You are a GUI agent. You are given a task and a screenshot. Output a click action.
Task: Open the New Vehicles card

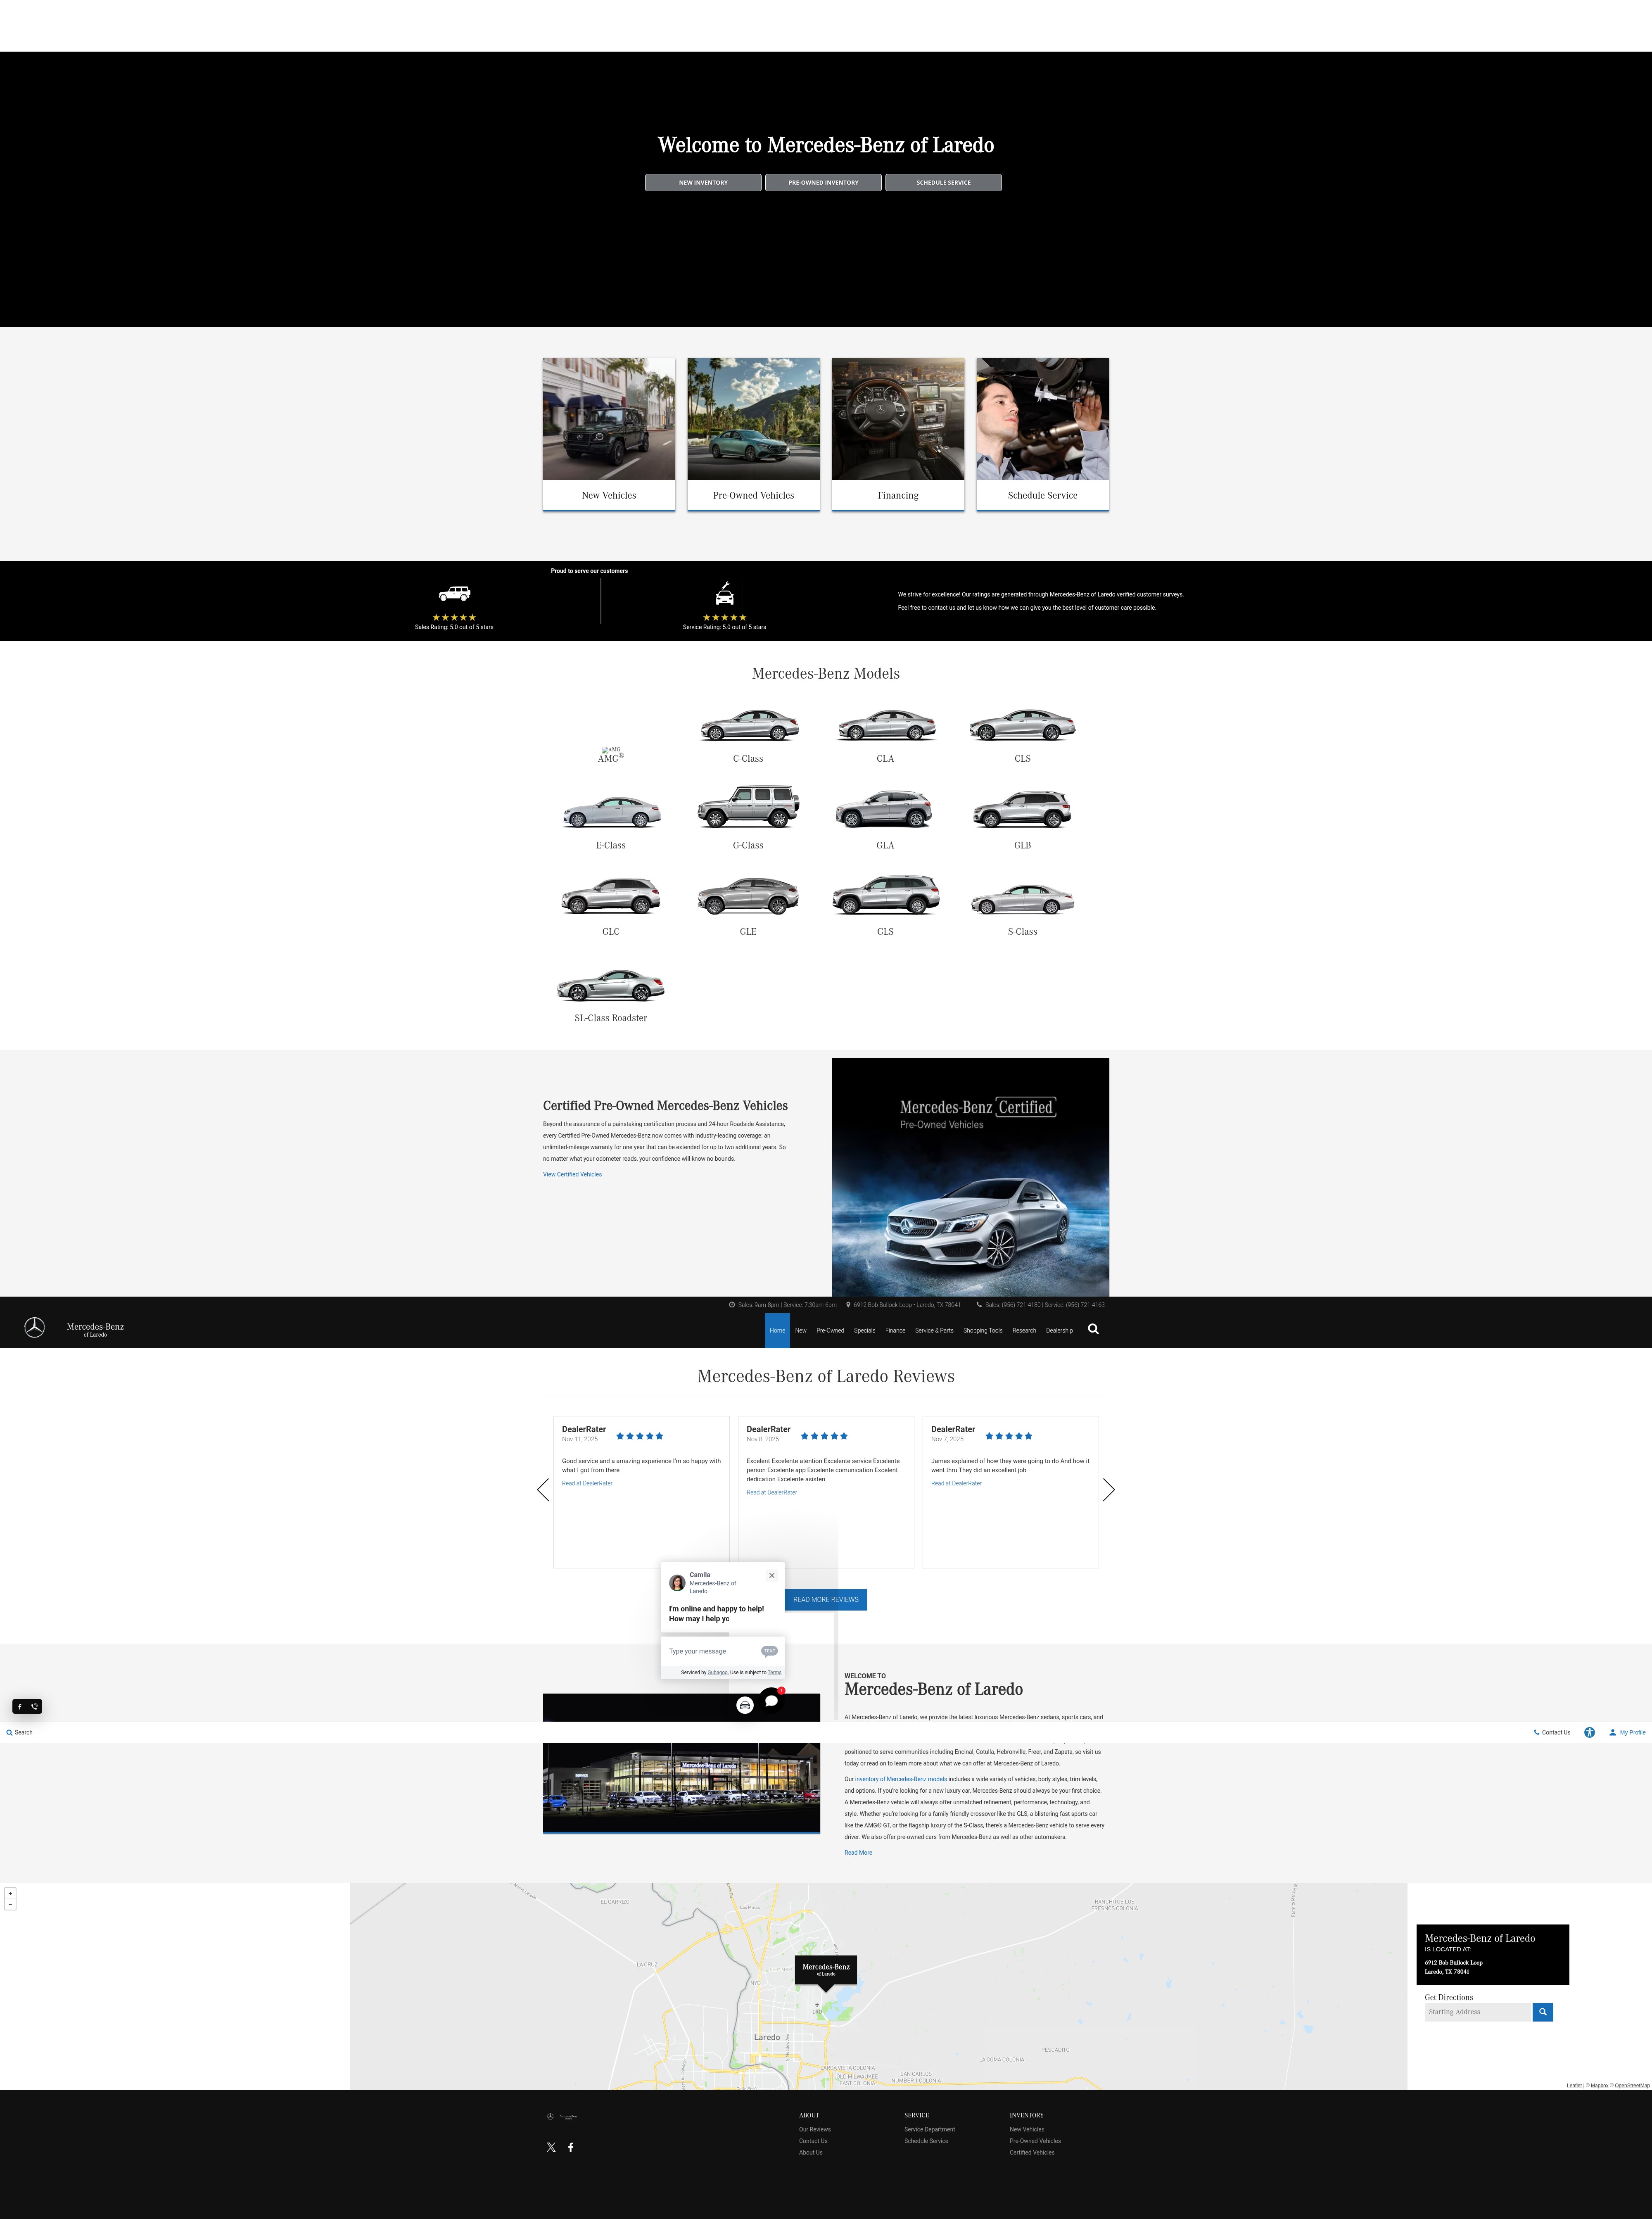(x=609, y=434)
